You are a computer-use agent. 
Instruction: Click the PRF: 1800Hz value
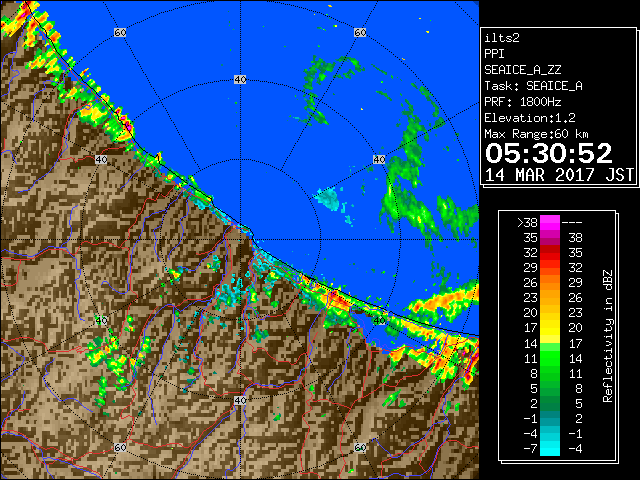(x=522, y=102)
